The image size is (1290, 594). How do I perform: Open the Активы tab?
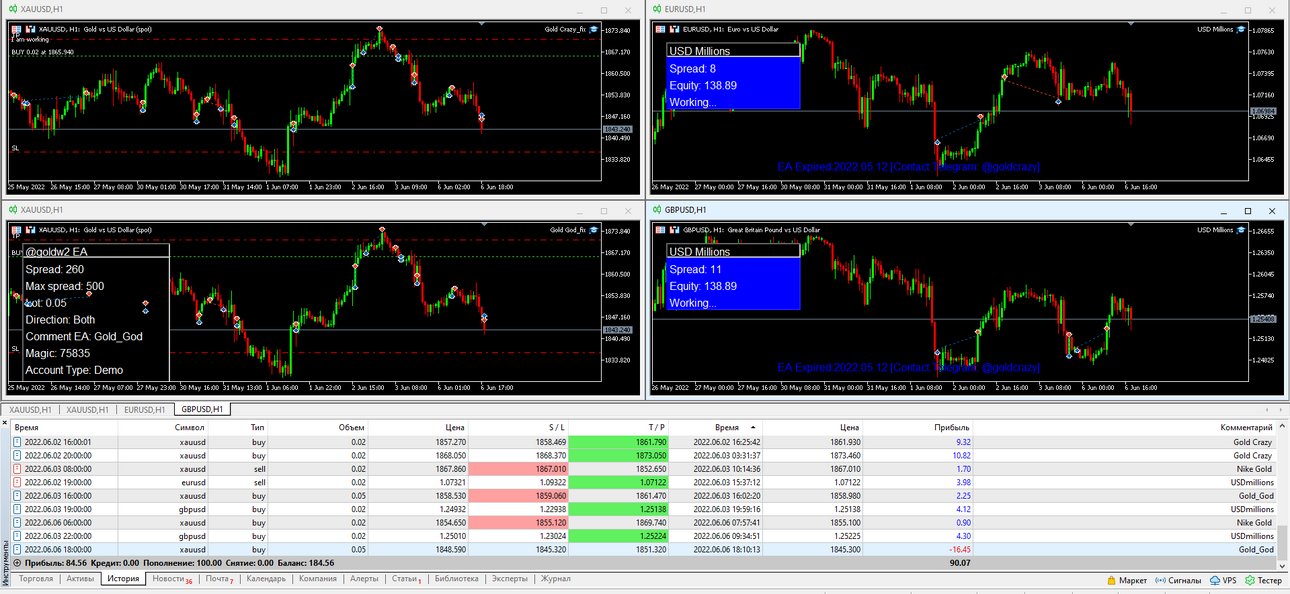[80, 579]
